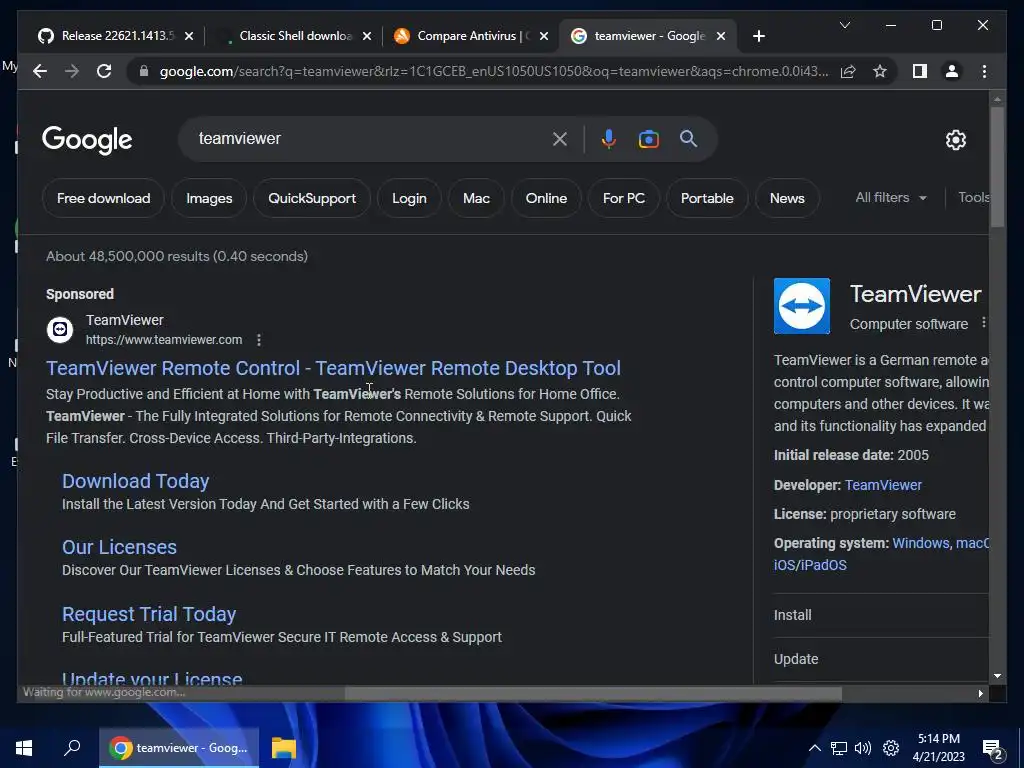Open the Download Today sitelink
Screen dimensions: 1024x768
coord(135,481)
